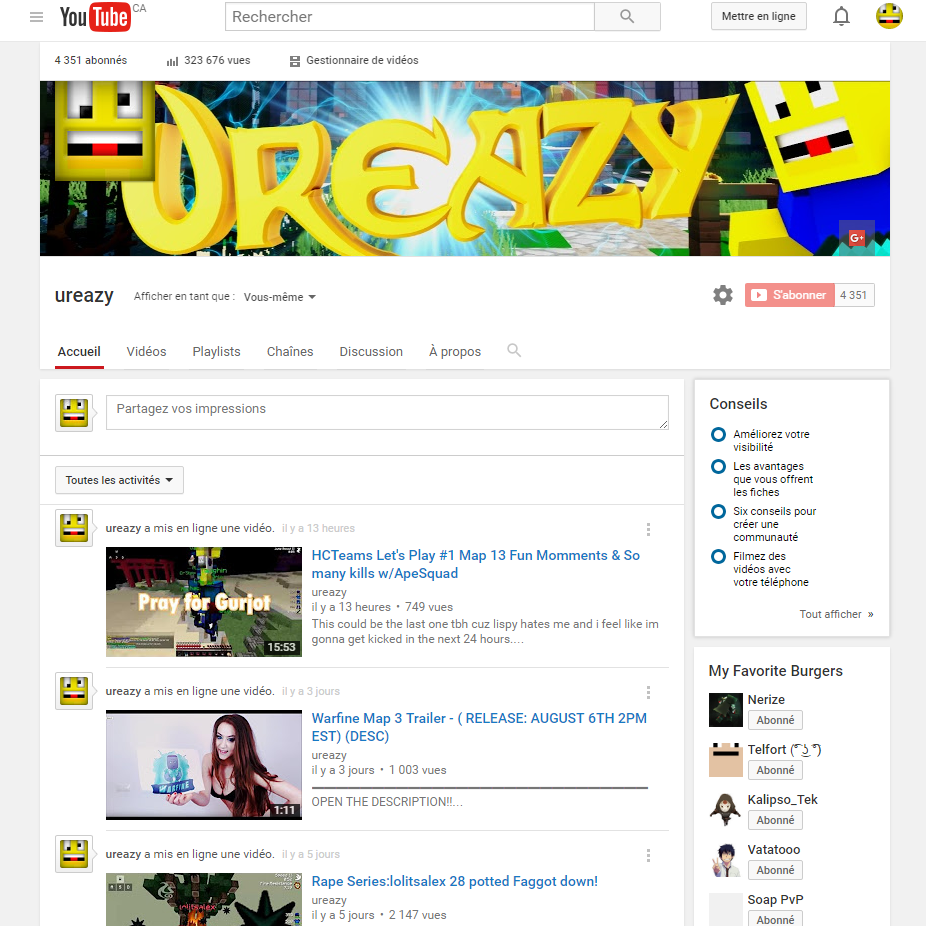Image resolution: width=926 pixels, height=926 pixels.
Task: Open Pray for Gurjot video thumbnail
Action: pyautogui.click(x=204, y=602)
